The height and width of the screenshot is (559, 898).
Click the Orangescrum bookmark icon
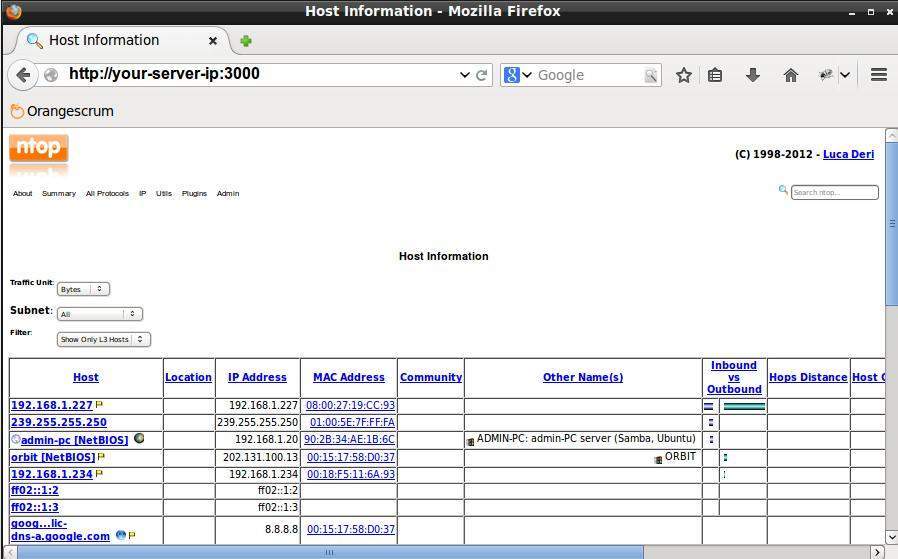(x=17, y=111)
